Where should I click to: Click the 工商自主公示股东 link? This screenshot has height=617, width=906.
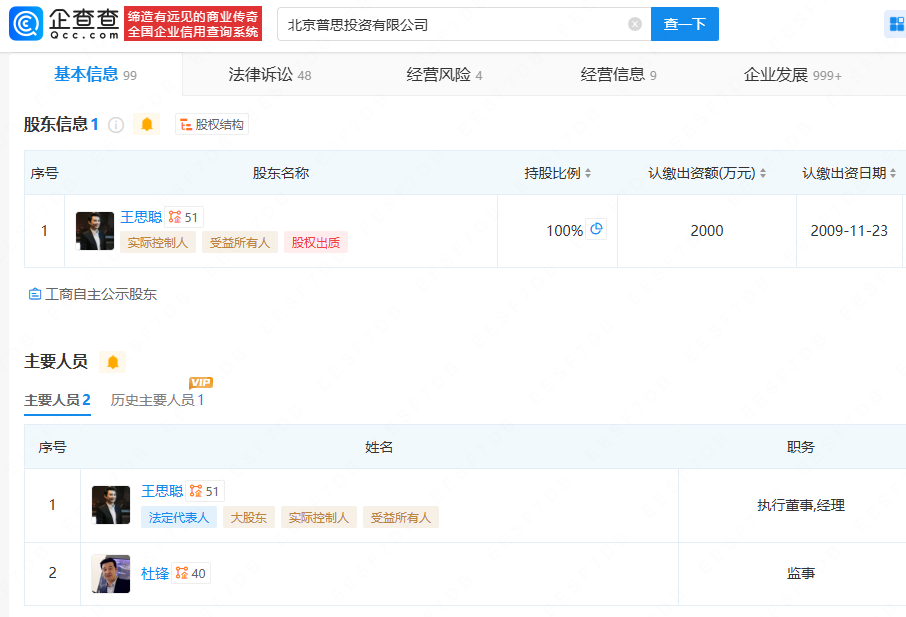[92, 294]
